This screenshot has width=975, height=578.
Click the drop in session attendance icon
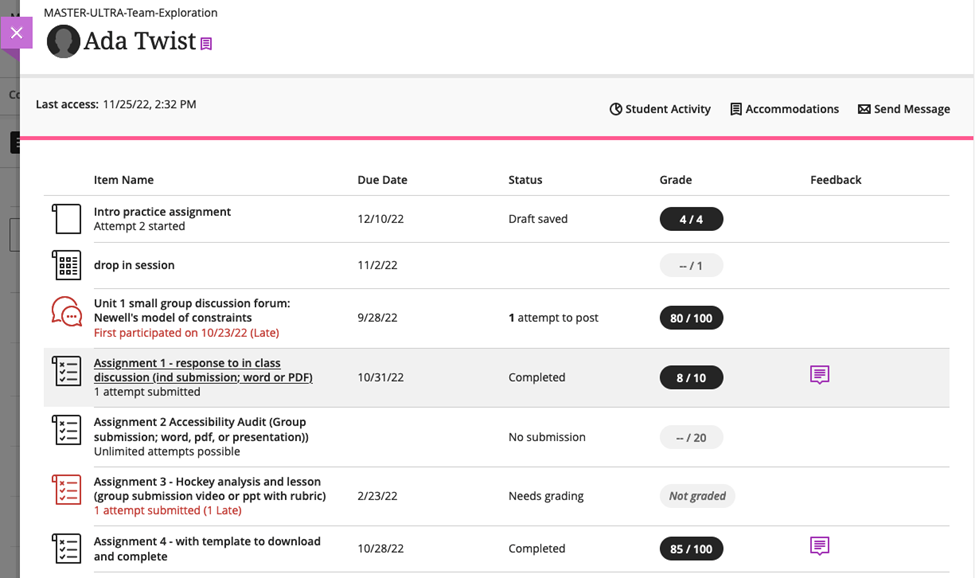(66, 265)
